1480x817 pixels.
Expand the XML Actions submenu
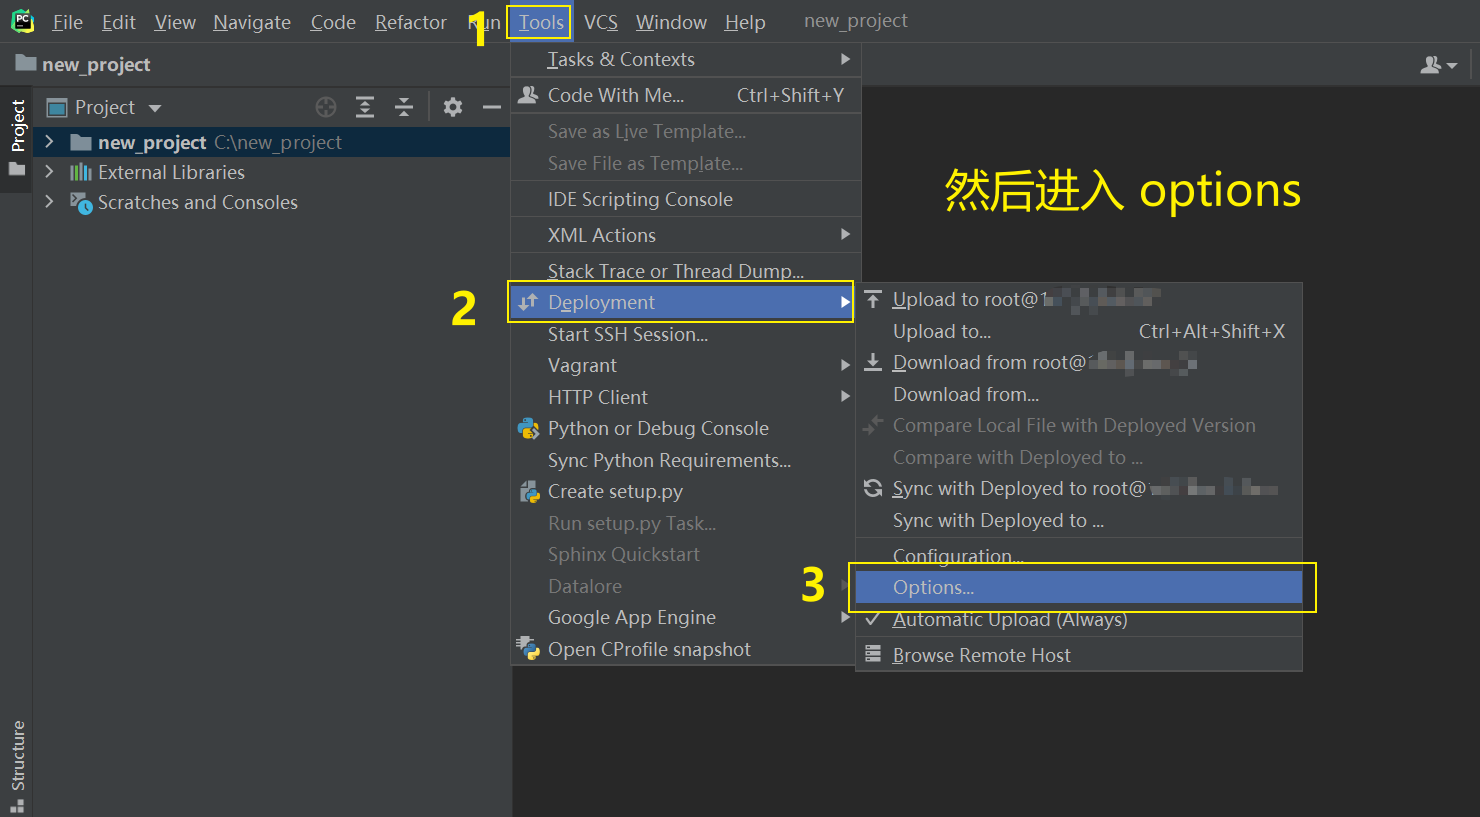[x=686, y=235]
